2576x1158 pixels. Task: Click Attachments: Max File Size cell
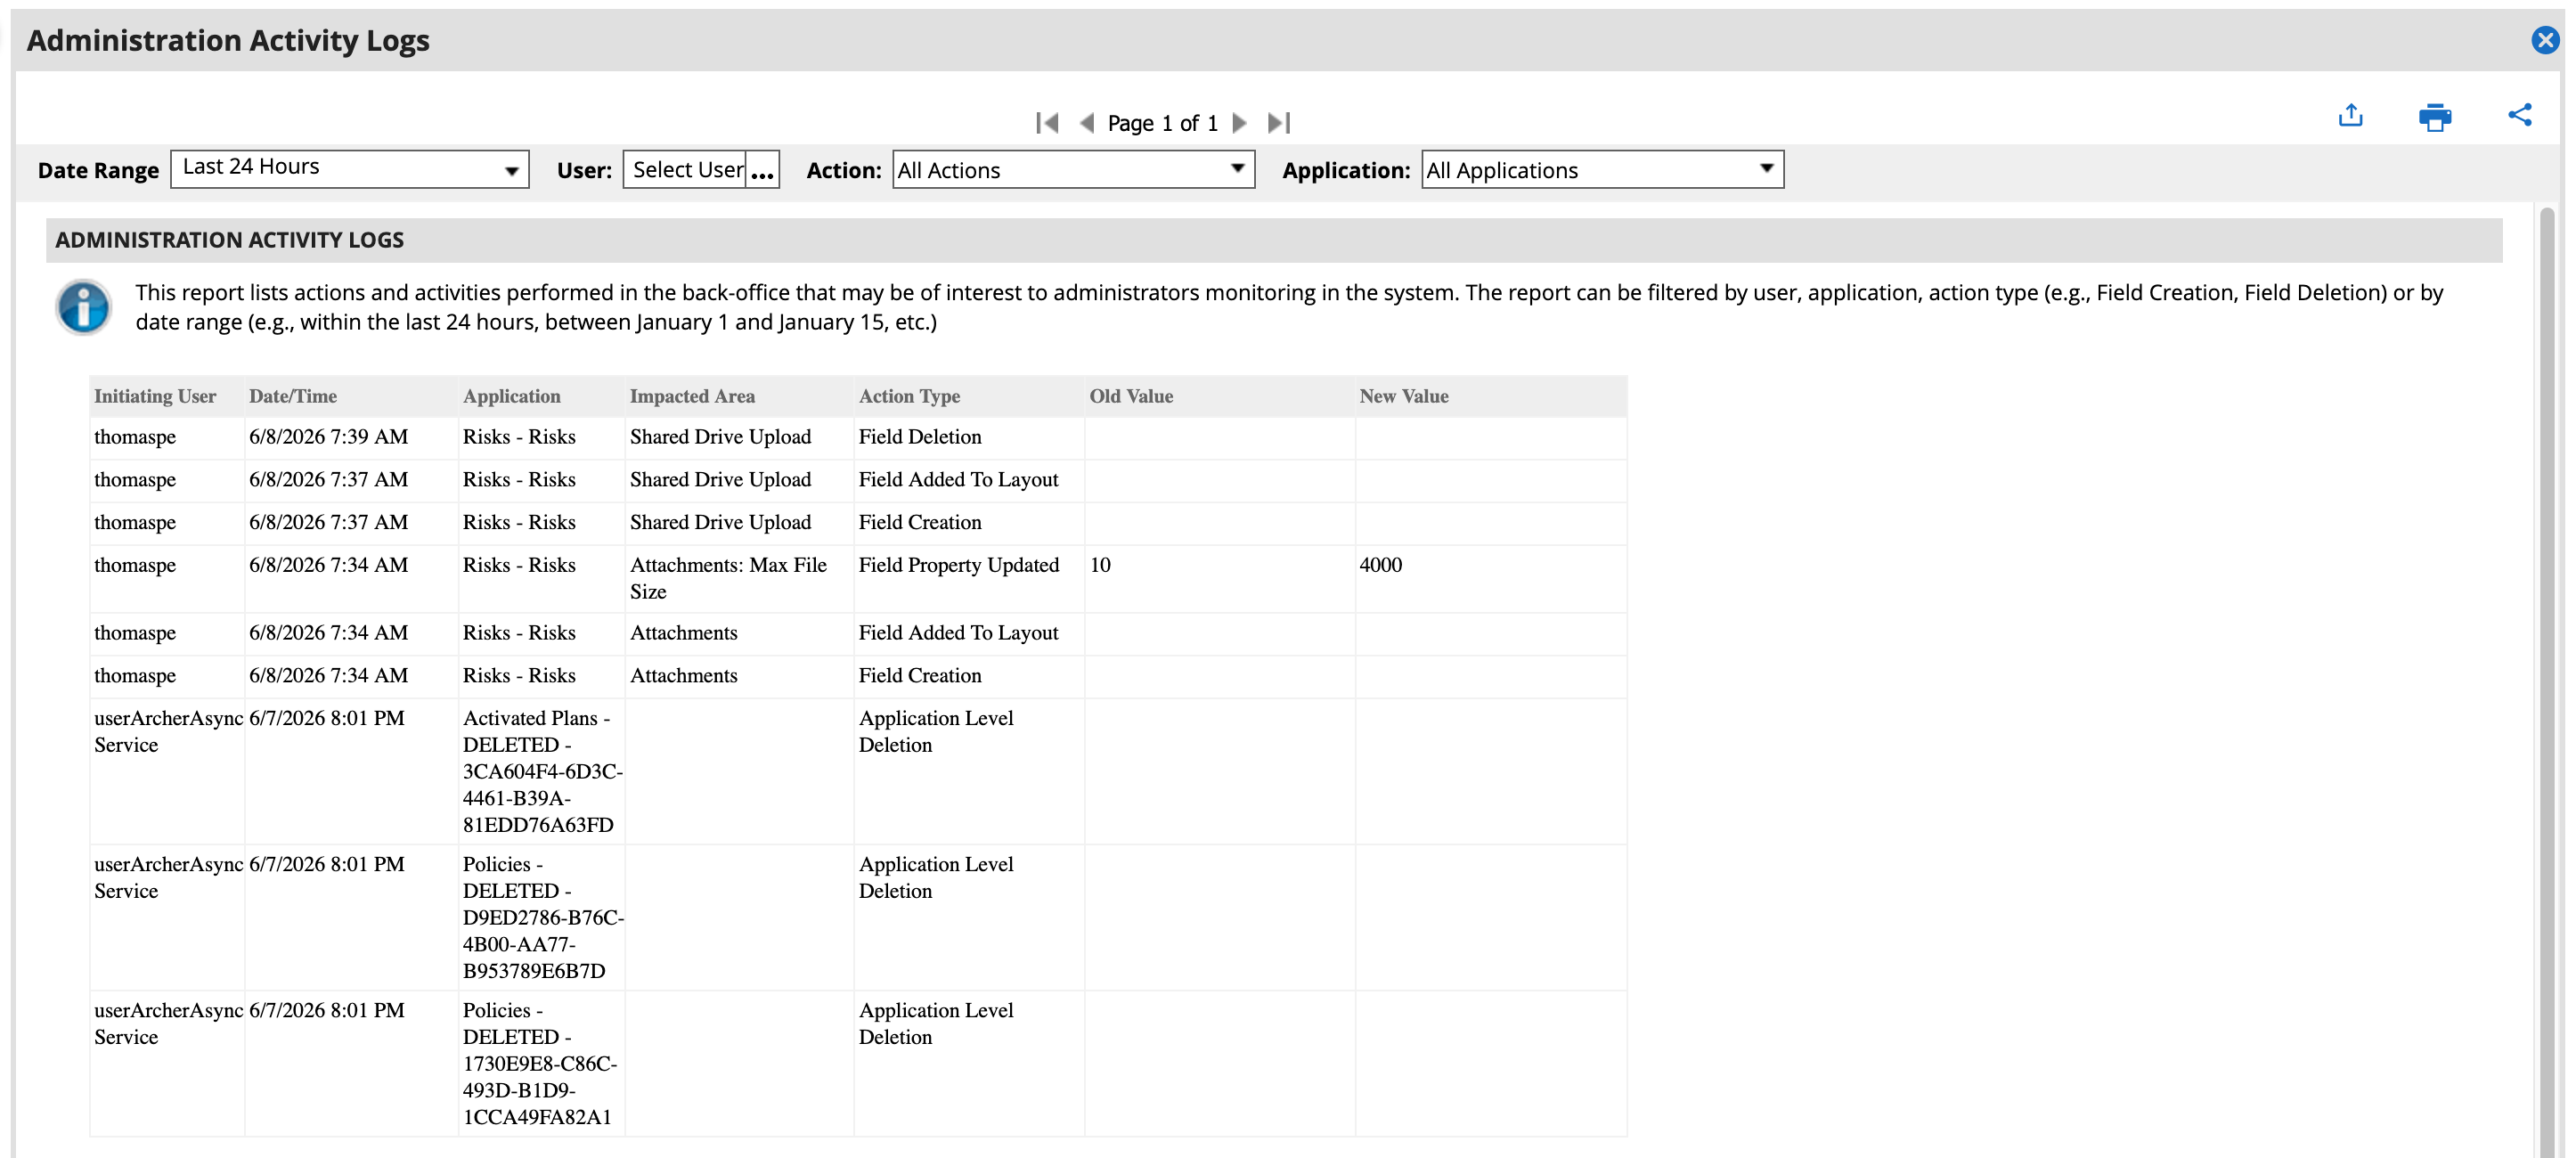point(740,579)
